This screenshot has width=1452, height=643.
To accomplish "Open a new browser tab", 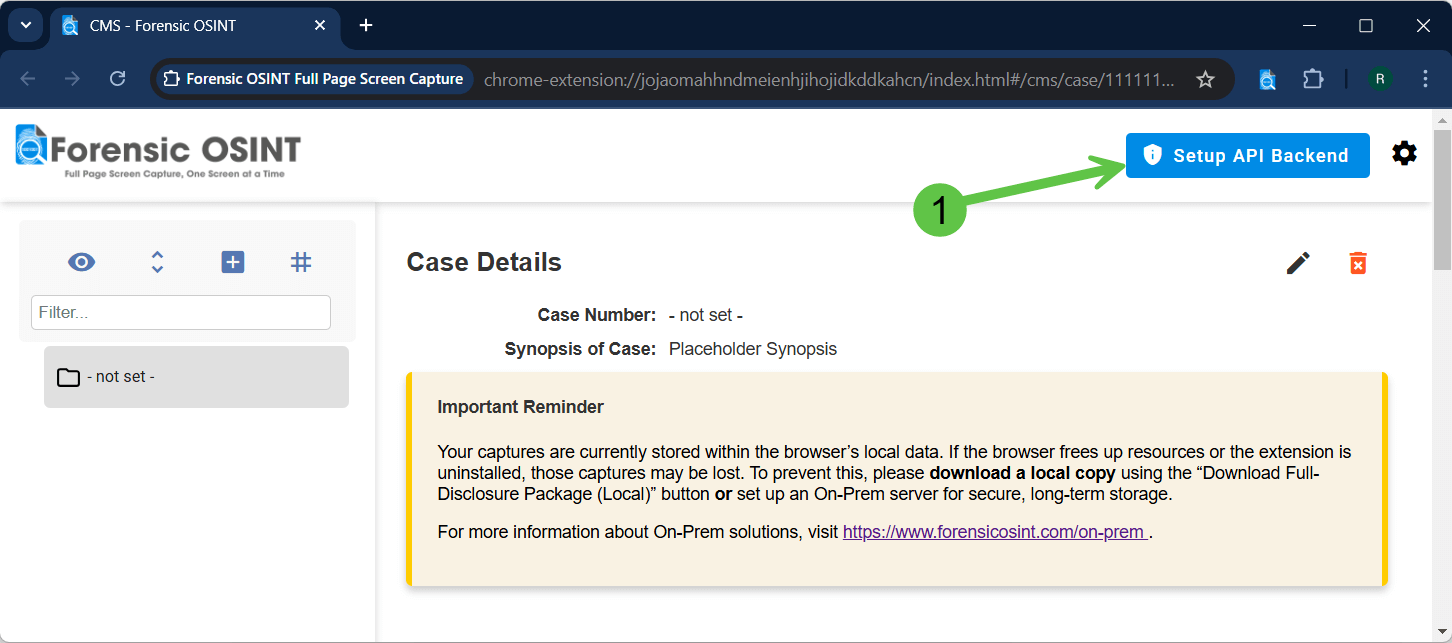I will tap(366, 25).
